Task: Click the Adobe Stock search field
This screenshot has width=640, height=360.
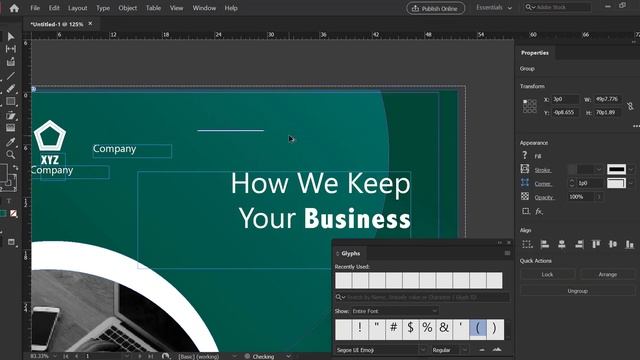Action: click(558, 7)
